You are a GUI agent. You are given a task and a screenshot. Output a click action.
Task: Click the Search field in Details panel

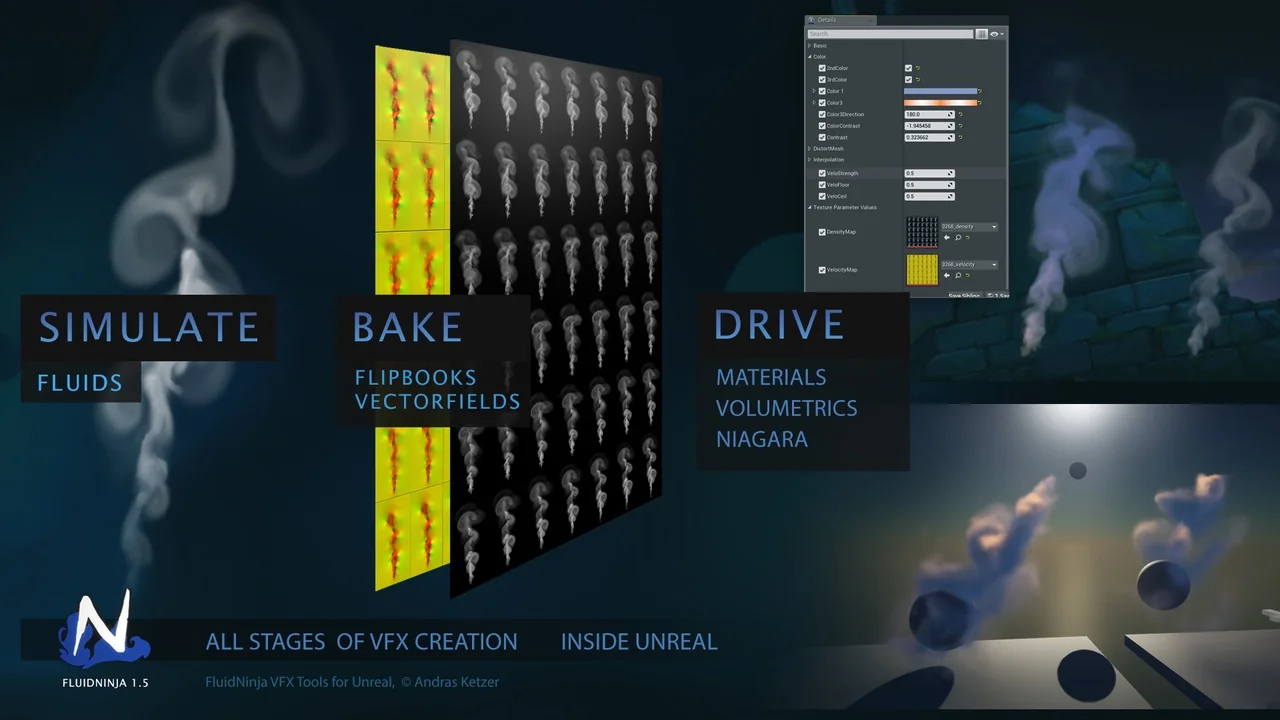point(890,34)
